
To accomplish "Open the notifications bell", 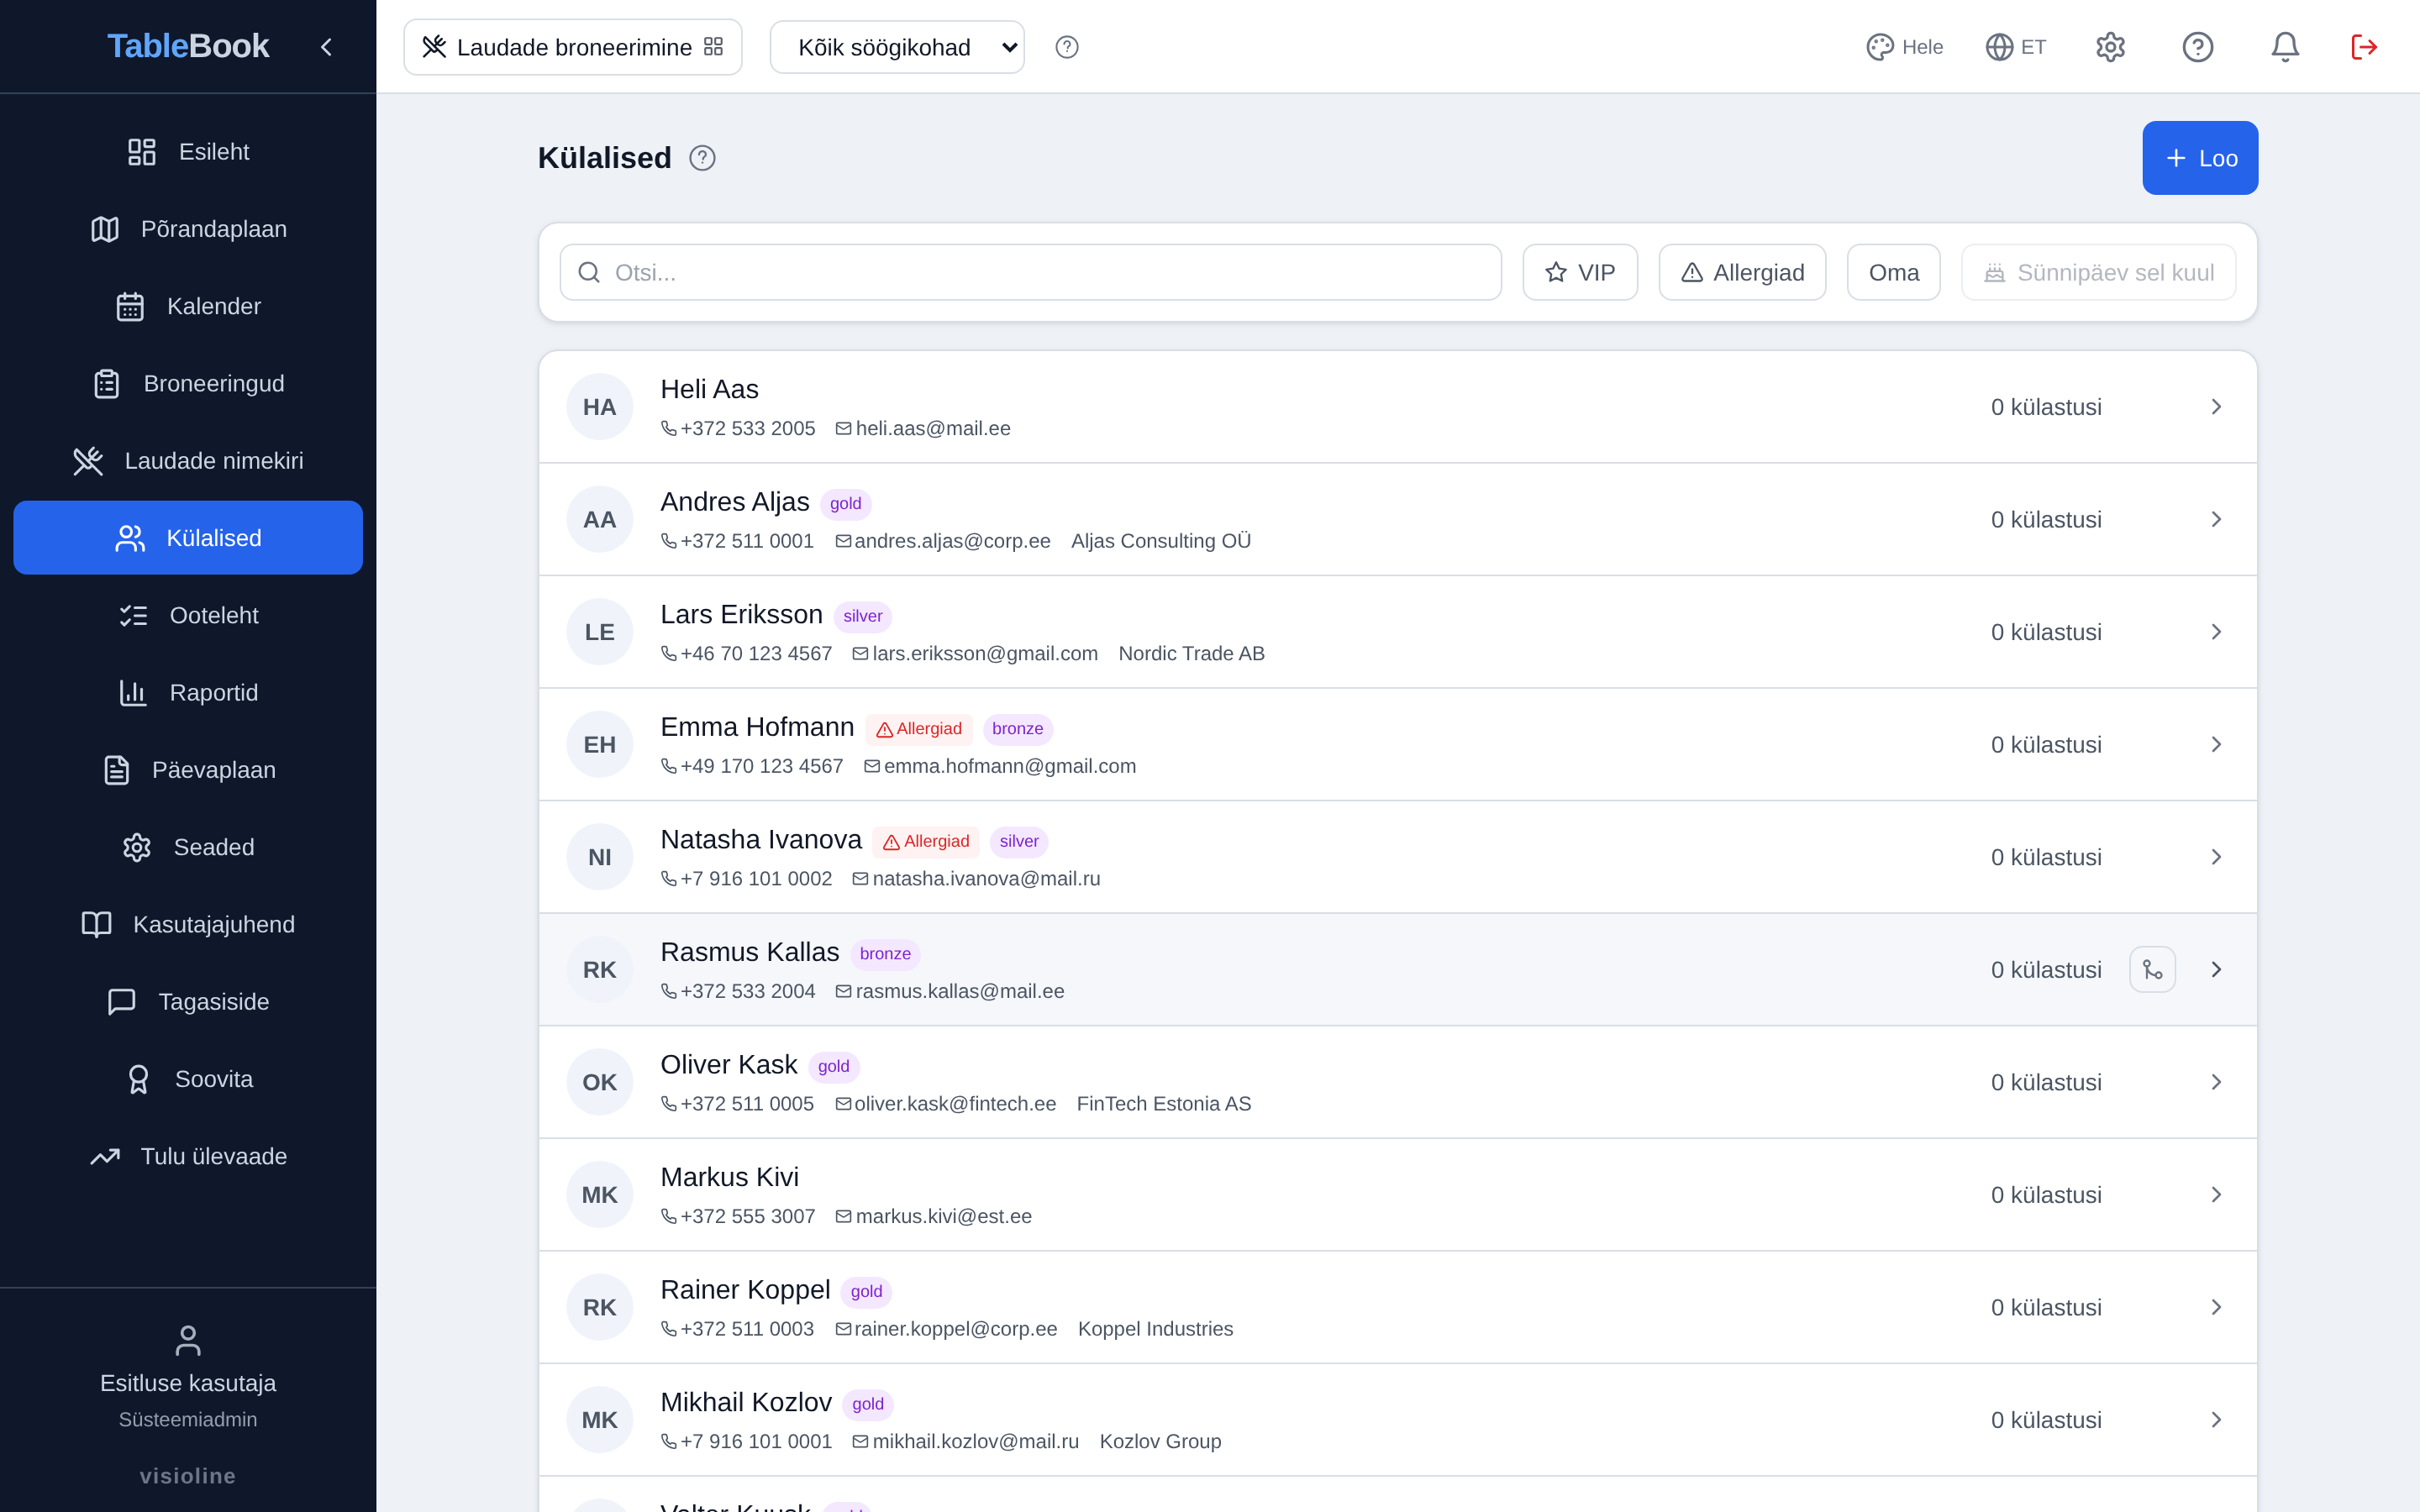I will [x=2284, y=47].
